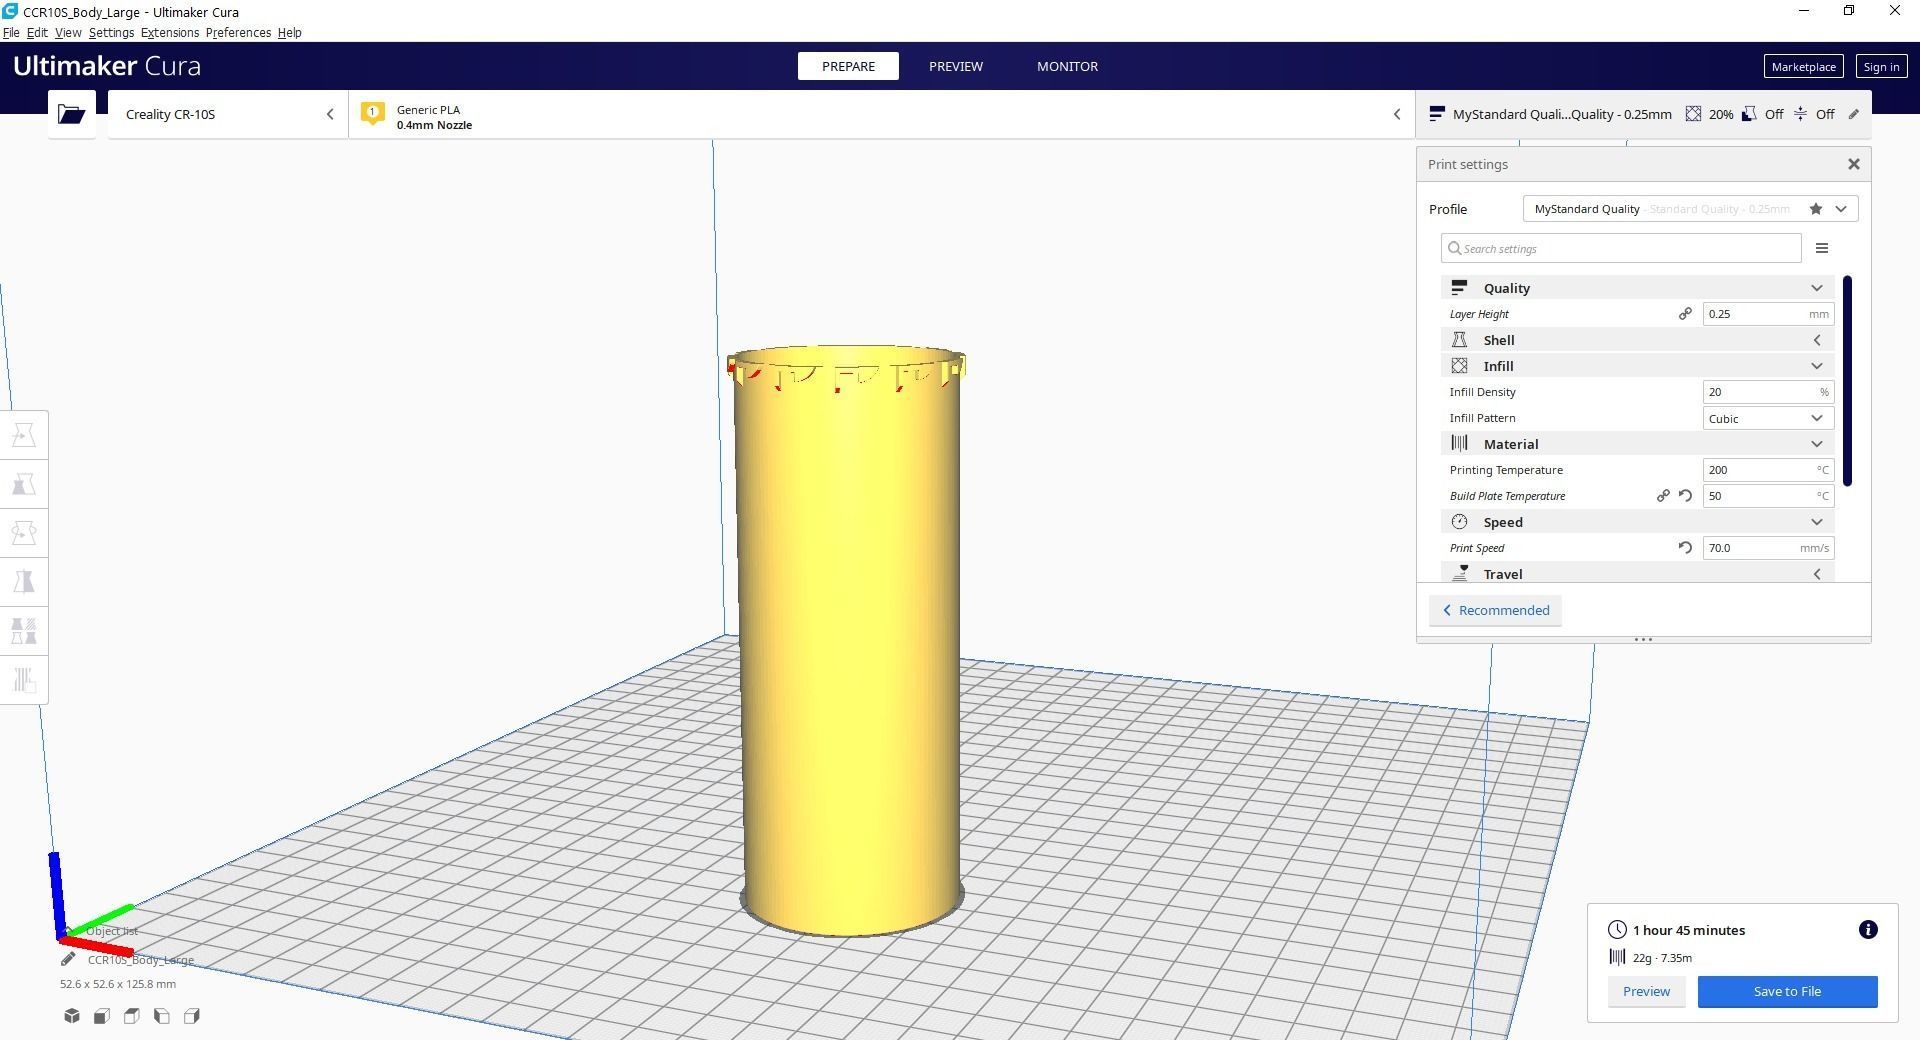
Task: Open the Settings menu
Action: [x=111, y=33]
